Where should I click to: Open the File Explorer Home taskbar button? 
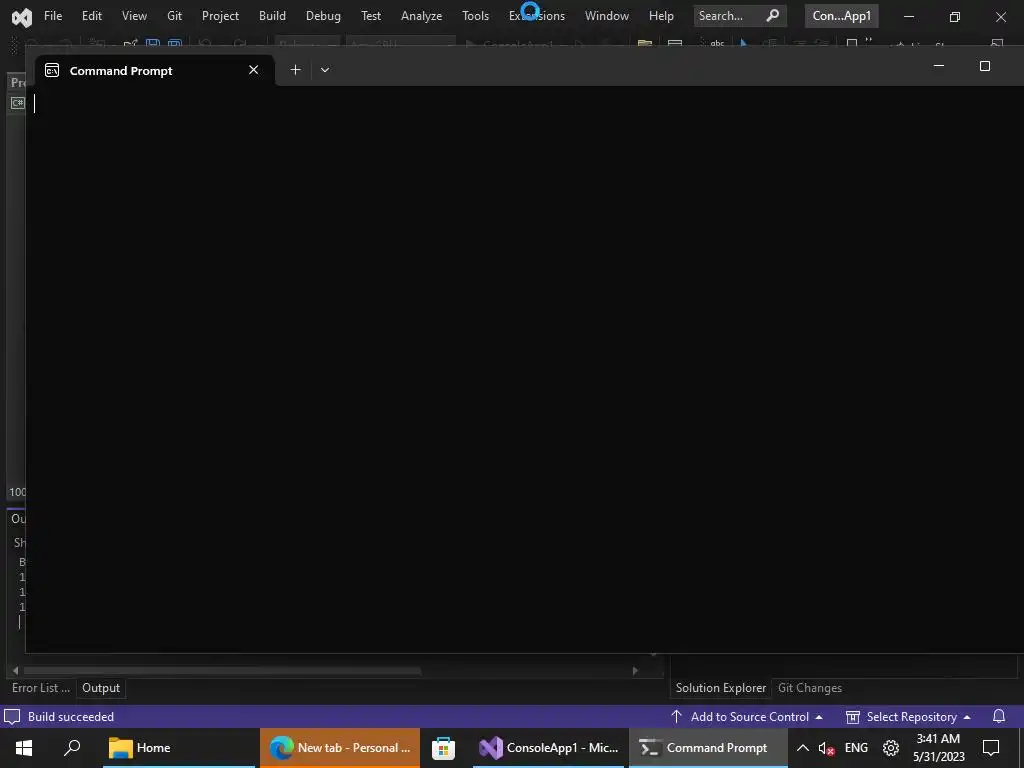click(x=179, y=748)
